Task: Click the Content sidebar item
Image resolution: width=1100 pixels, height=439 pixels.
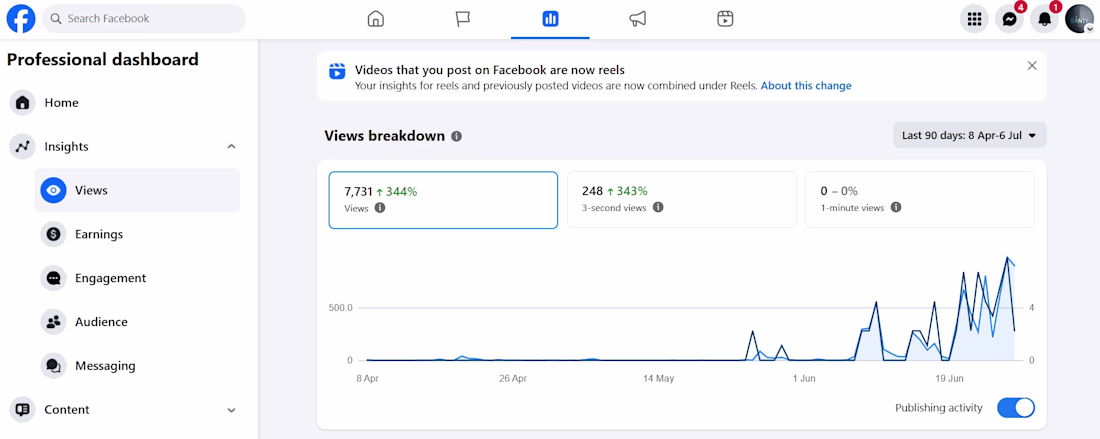Action: pyautogui.click(x=123, y=410)
